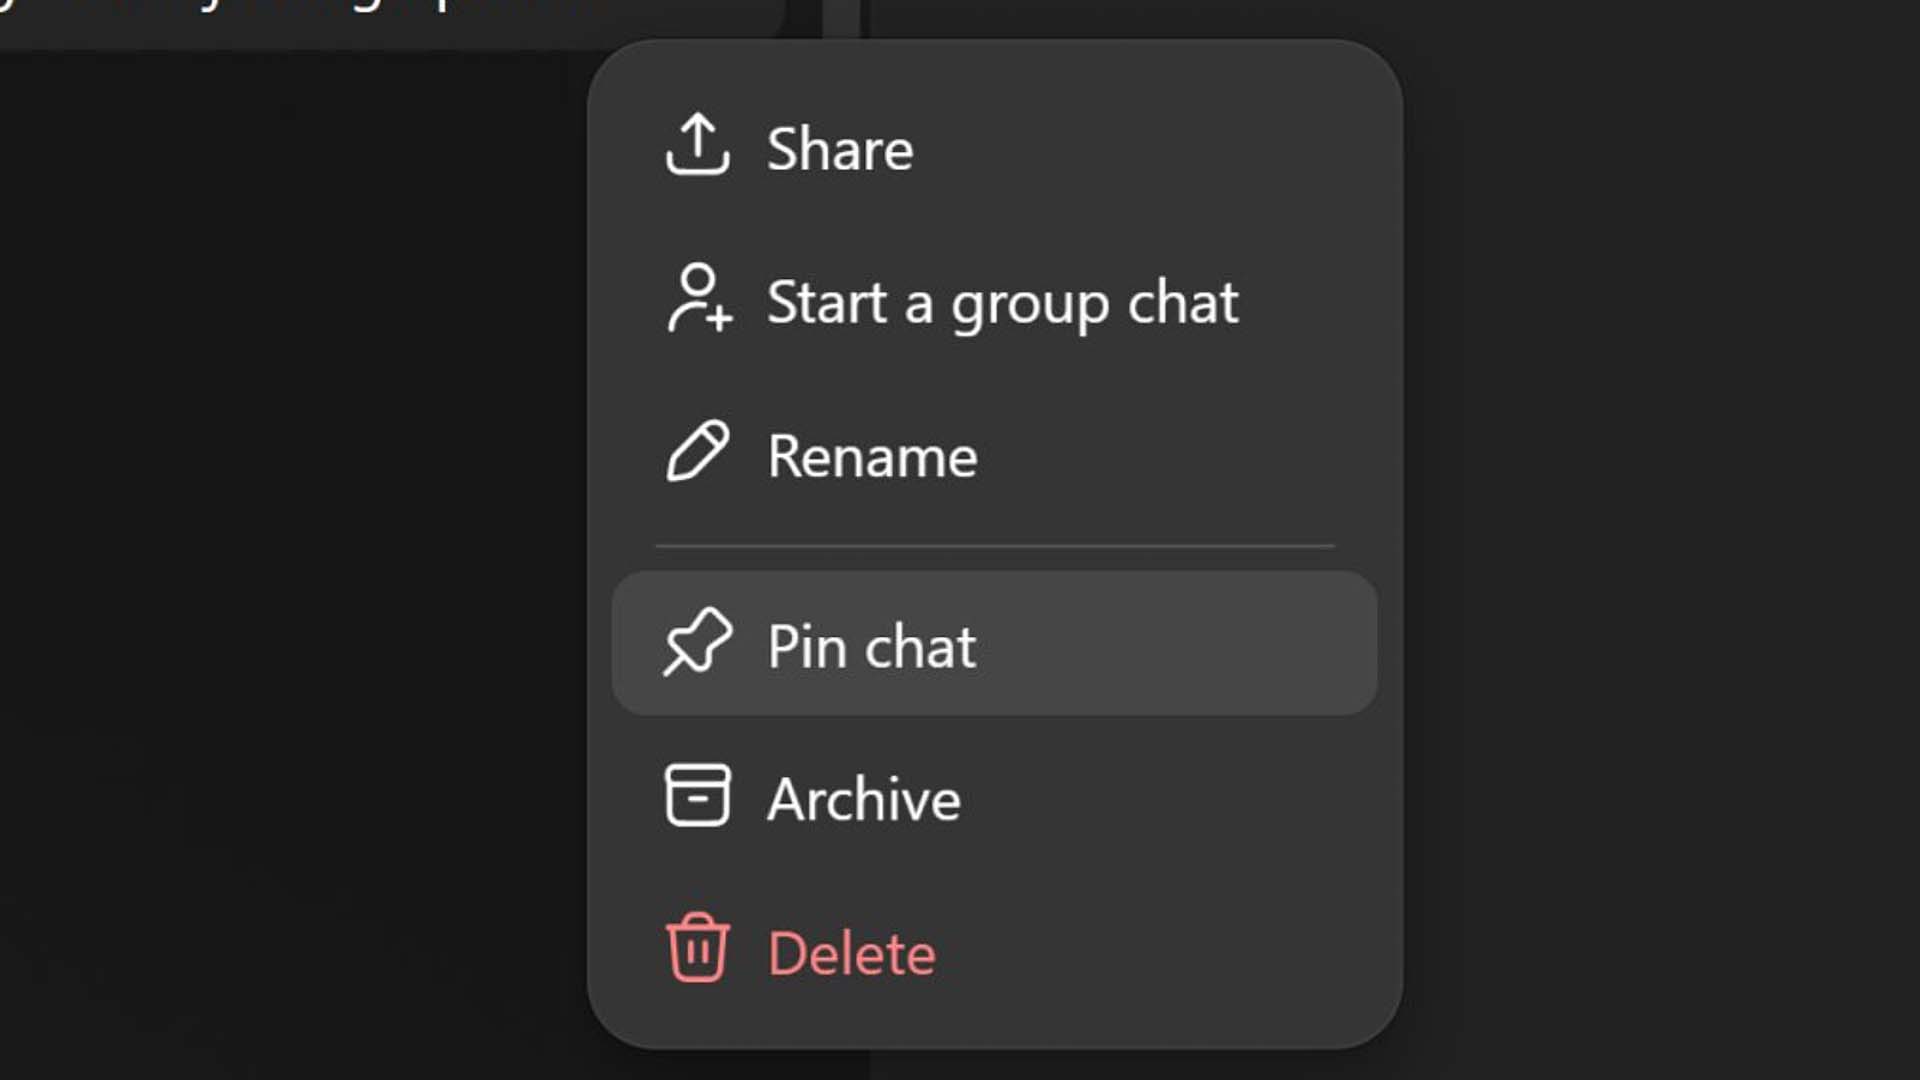The height and width of the screenshot is (1080, 1920).
Task: Click the pushpin icon
Action: (697, 642)
